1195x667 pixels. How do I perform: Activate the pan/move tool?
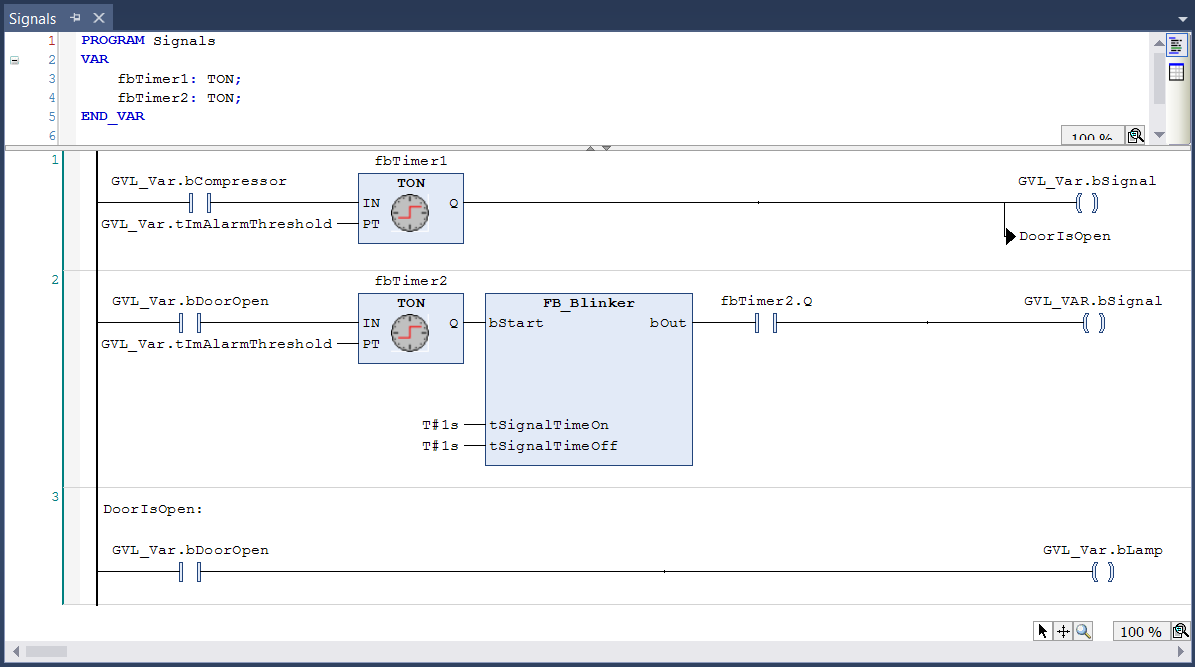pos(1063,631)
